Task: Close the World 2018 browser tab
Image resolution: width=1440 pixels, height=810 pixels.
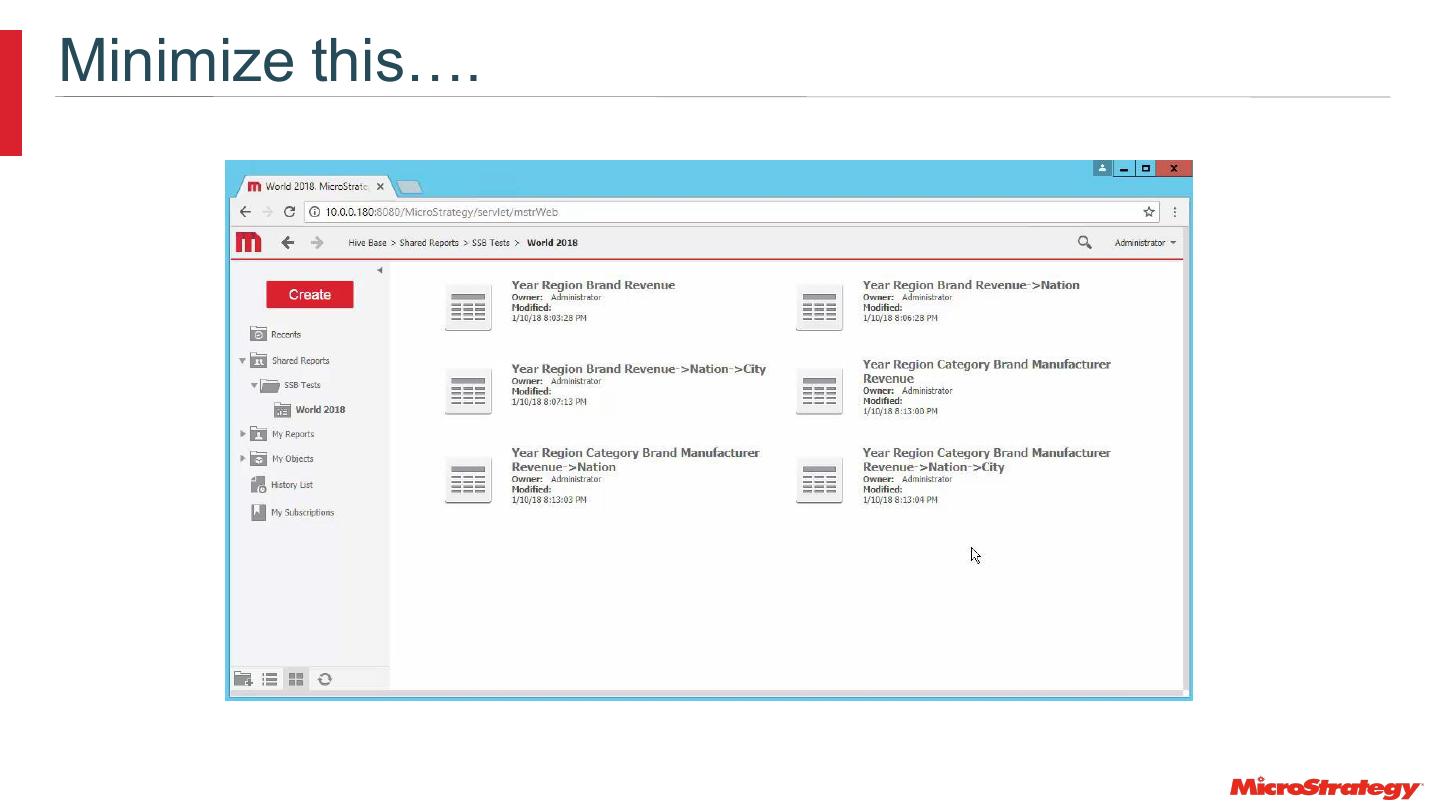Action: pyautogui.click(x=380, y=187)
